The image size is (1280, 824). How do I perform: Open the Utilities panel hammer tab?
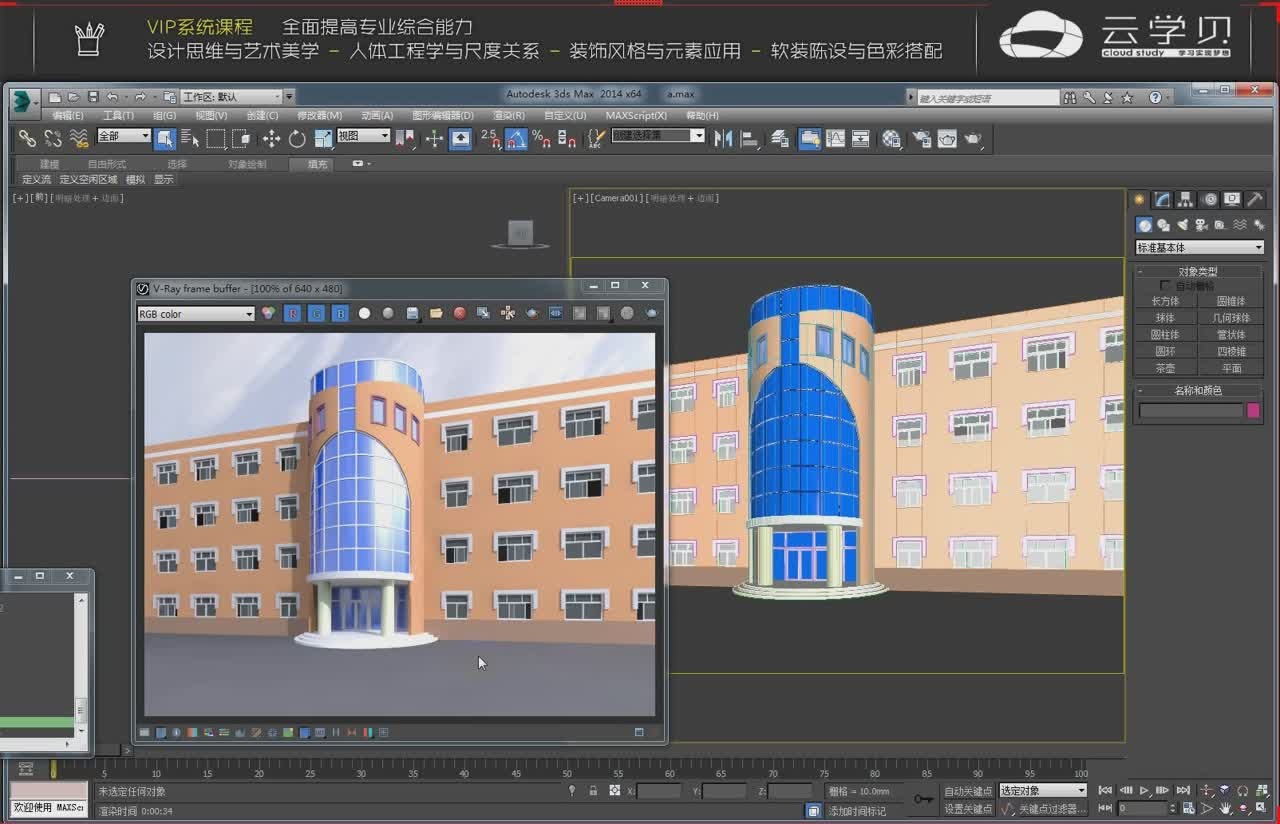coord(1256,200)
